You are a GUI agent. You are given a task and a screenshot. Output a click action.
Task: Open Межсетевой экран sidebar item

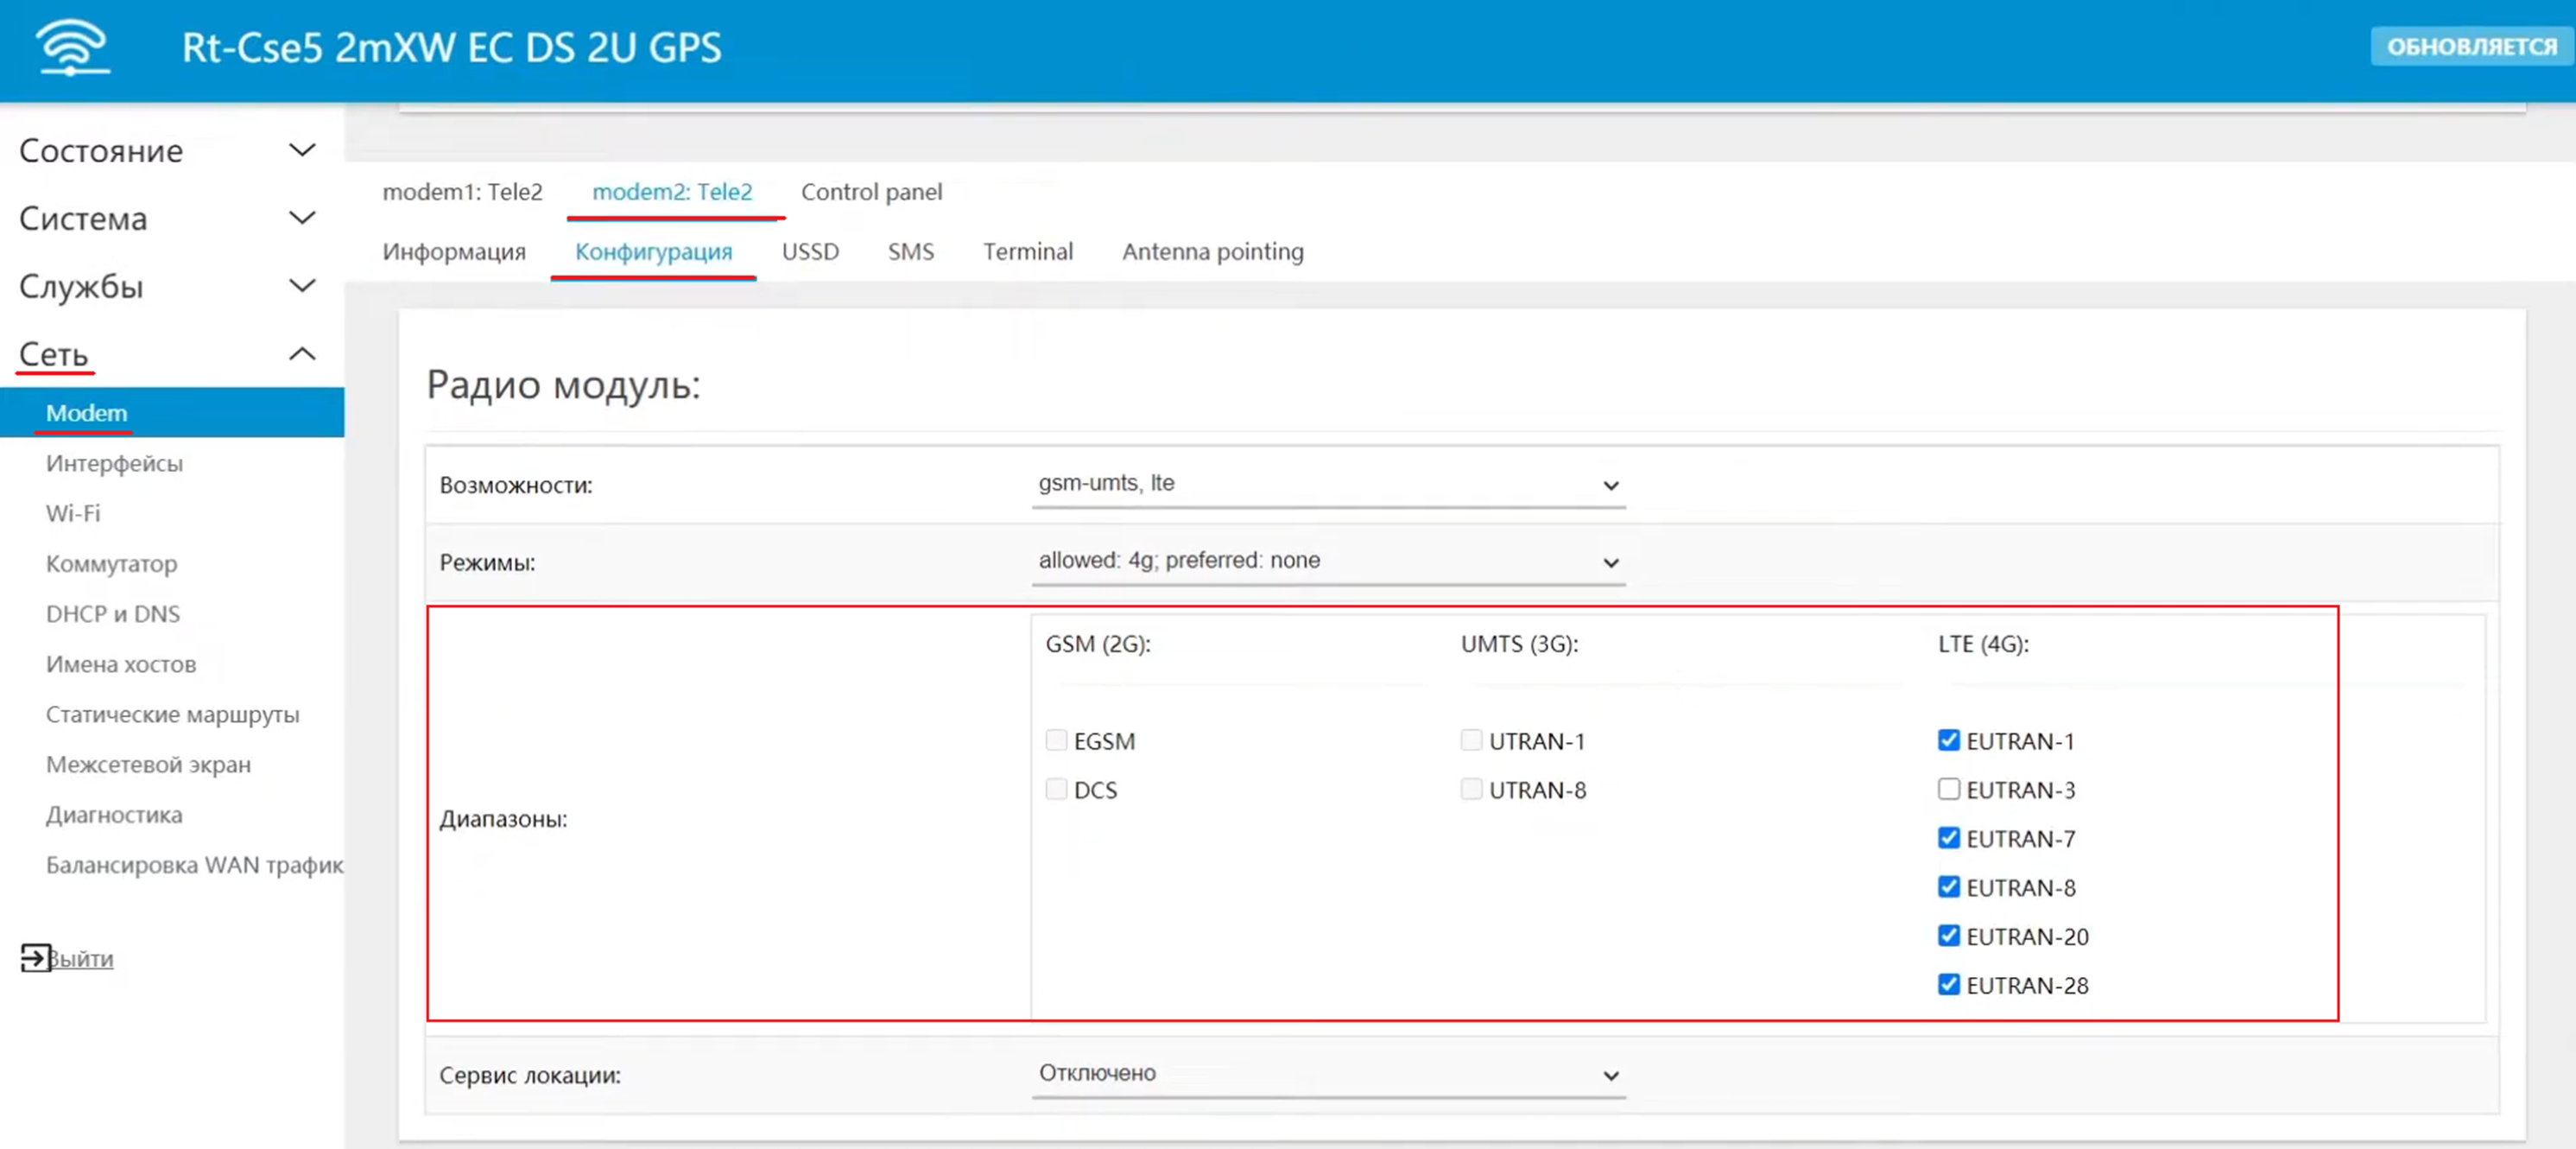coord(148,764)
